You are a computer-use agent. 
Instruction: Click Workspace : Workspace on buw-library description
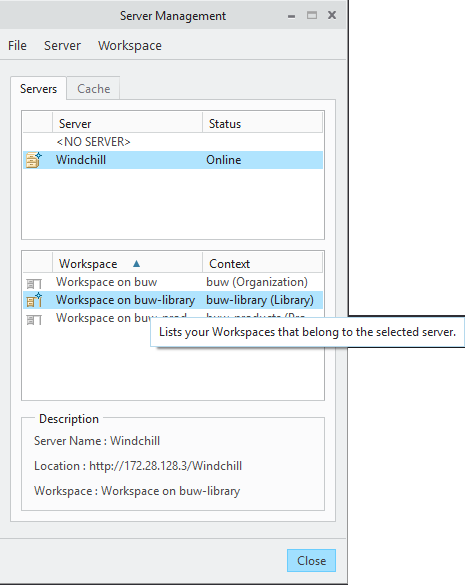click(137, 491)
